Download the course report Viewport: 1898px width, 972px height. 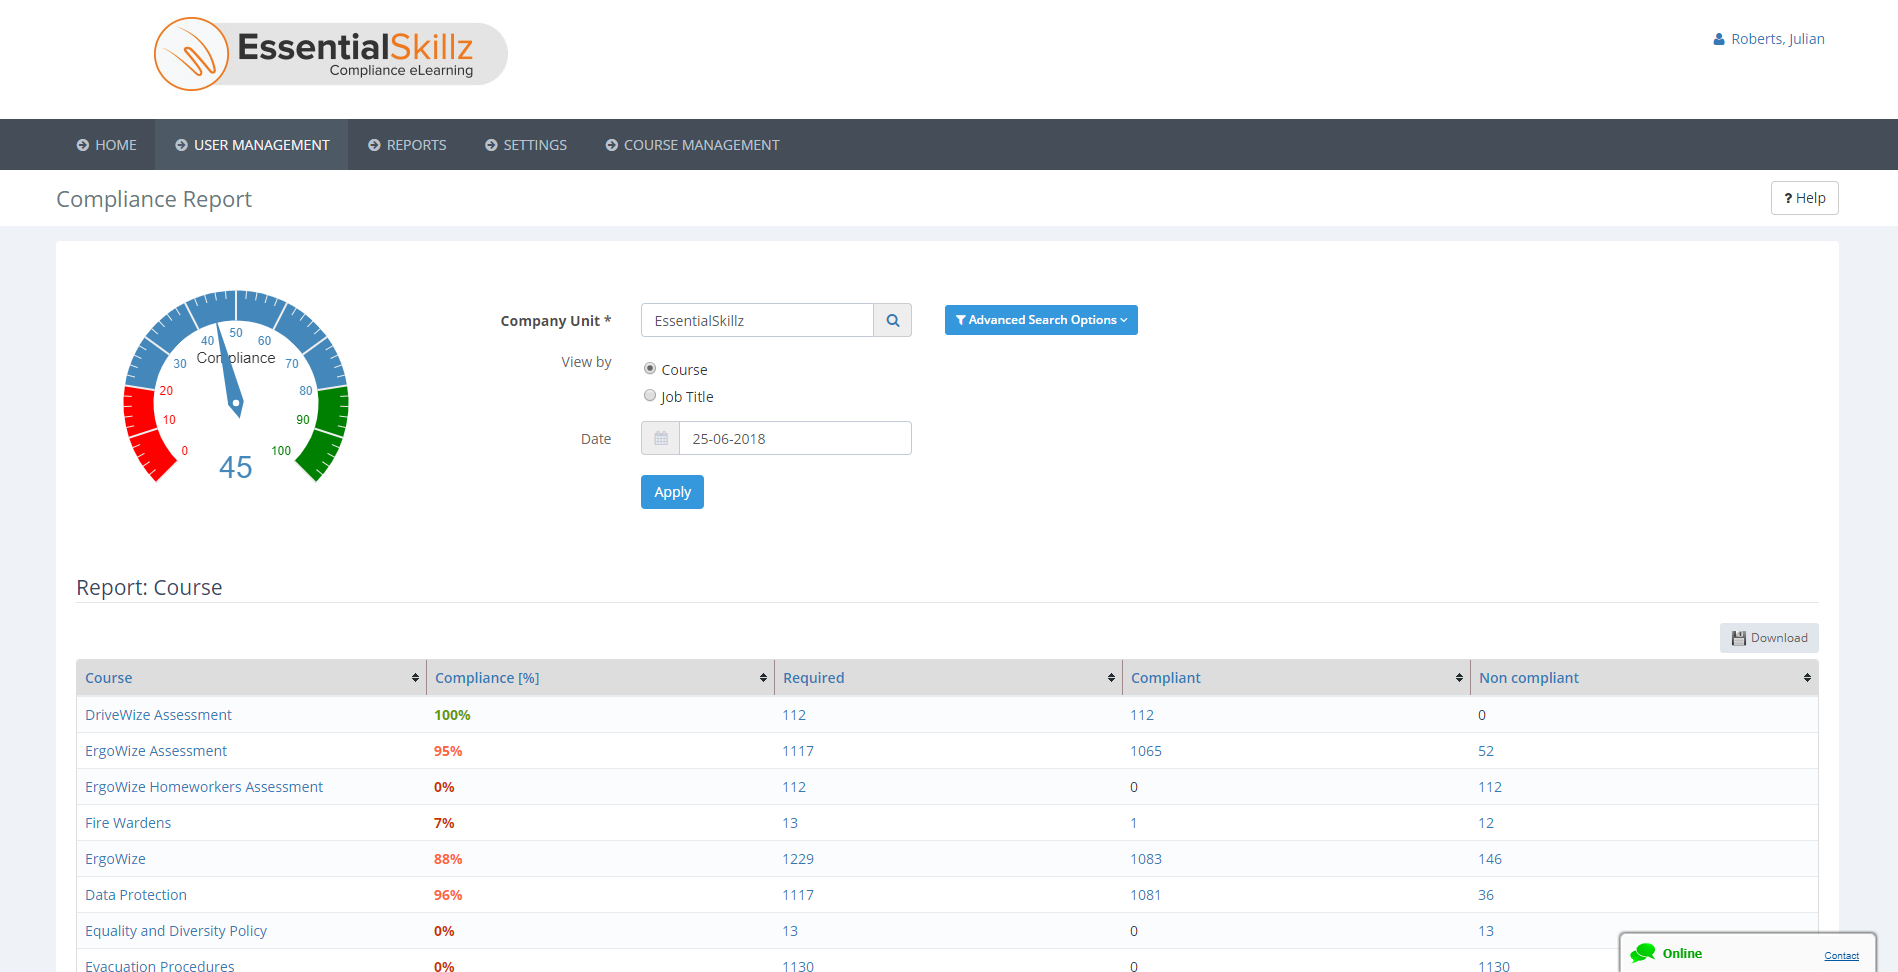pos(1769,638)
